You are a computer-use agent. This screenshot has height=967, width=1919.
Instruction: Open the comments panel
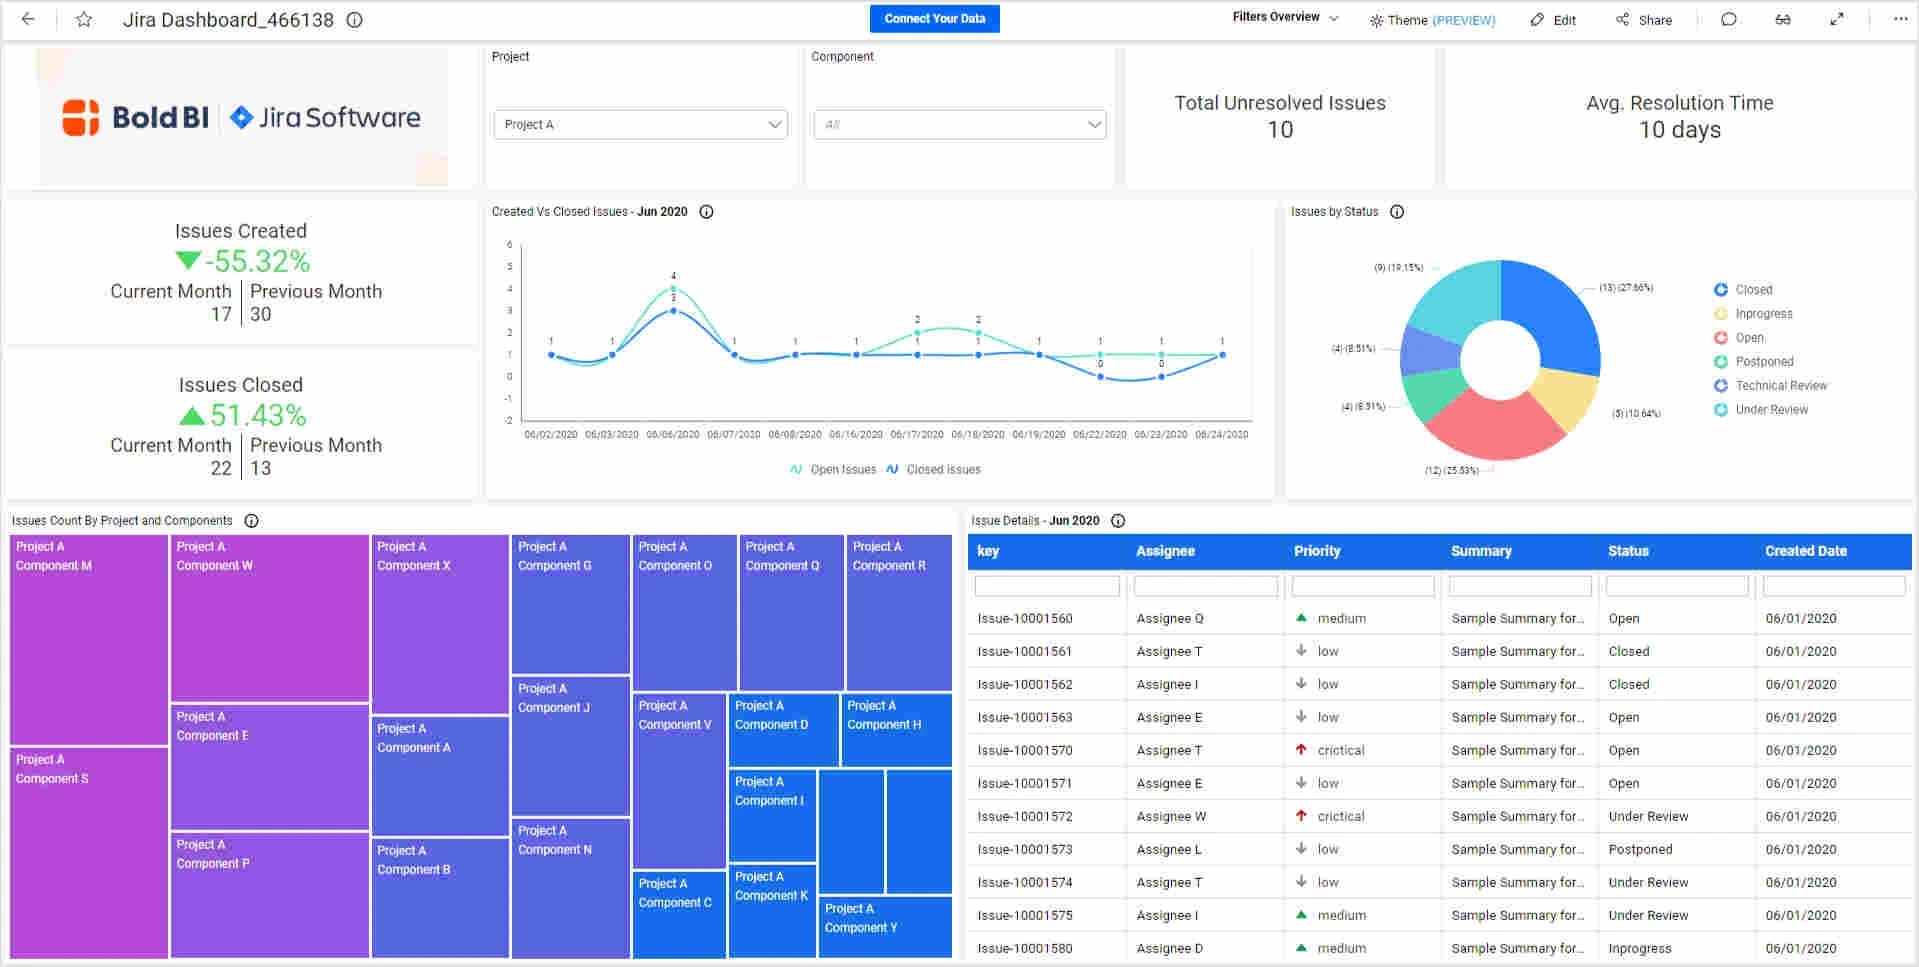1729,19
